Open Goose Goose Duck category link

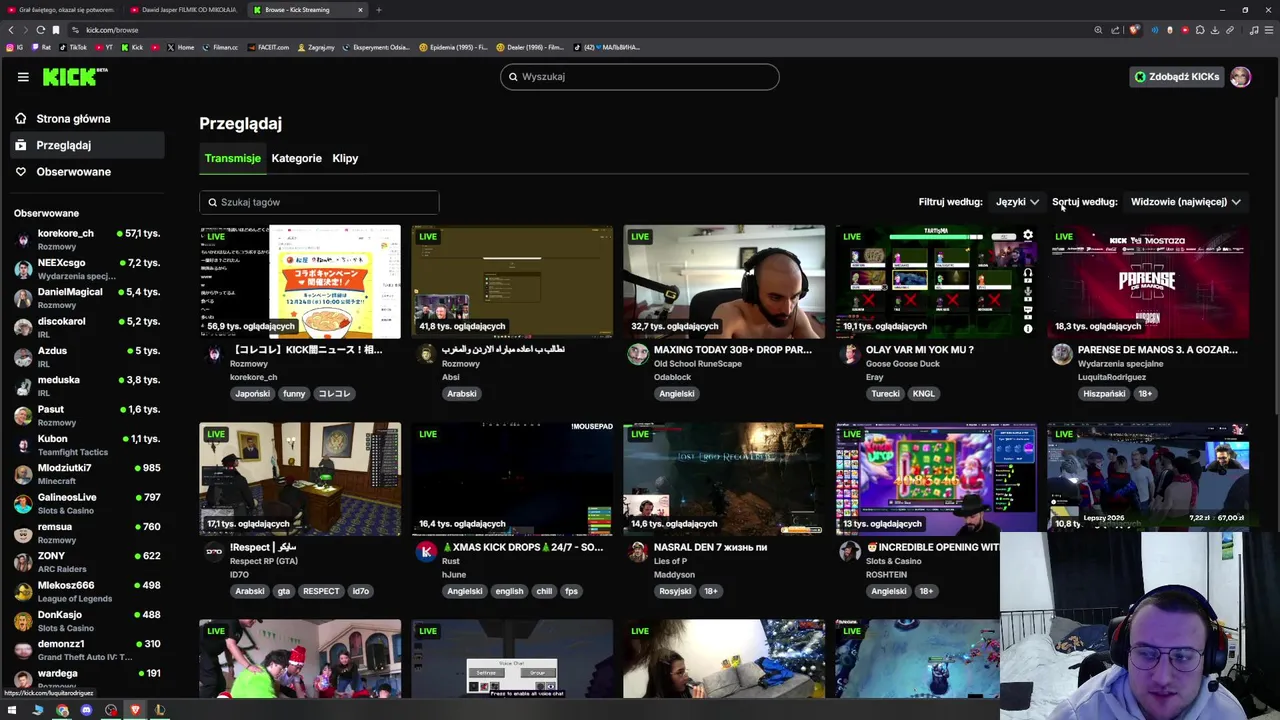coord(902,364)
